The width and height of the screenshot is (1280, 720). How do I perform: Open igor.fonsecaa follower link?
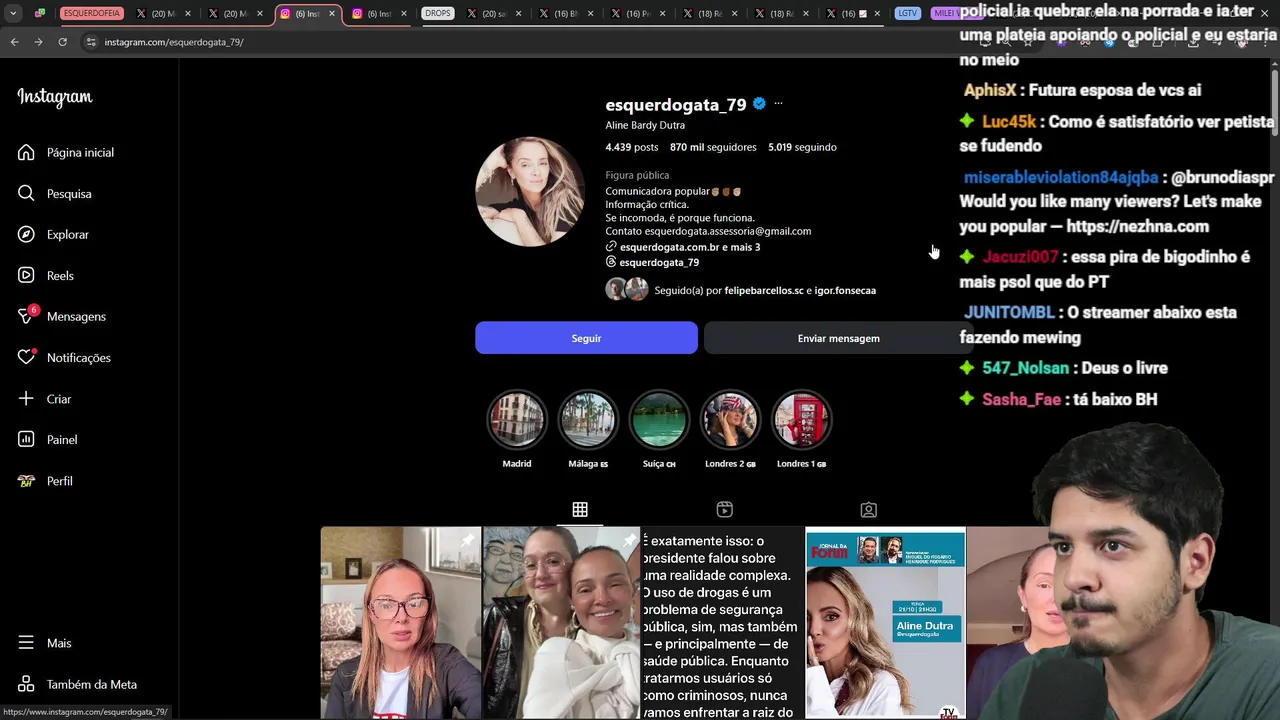[x=845, y=290]
